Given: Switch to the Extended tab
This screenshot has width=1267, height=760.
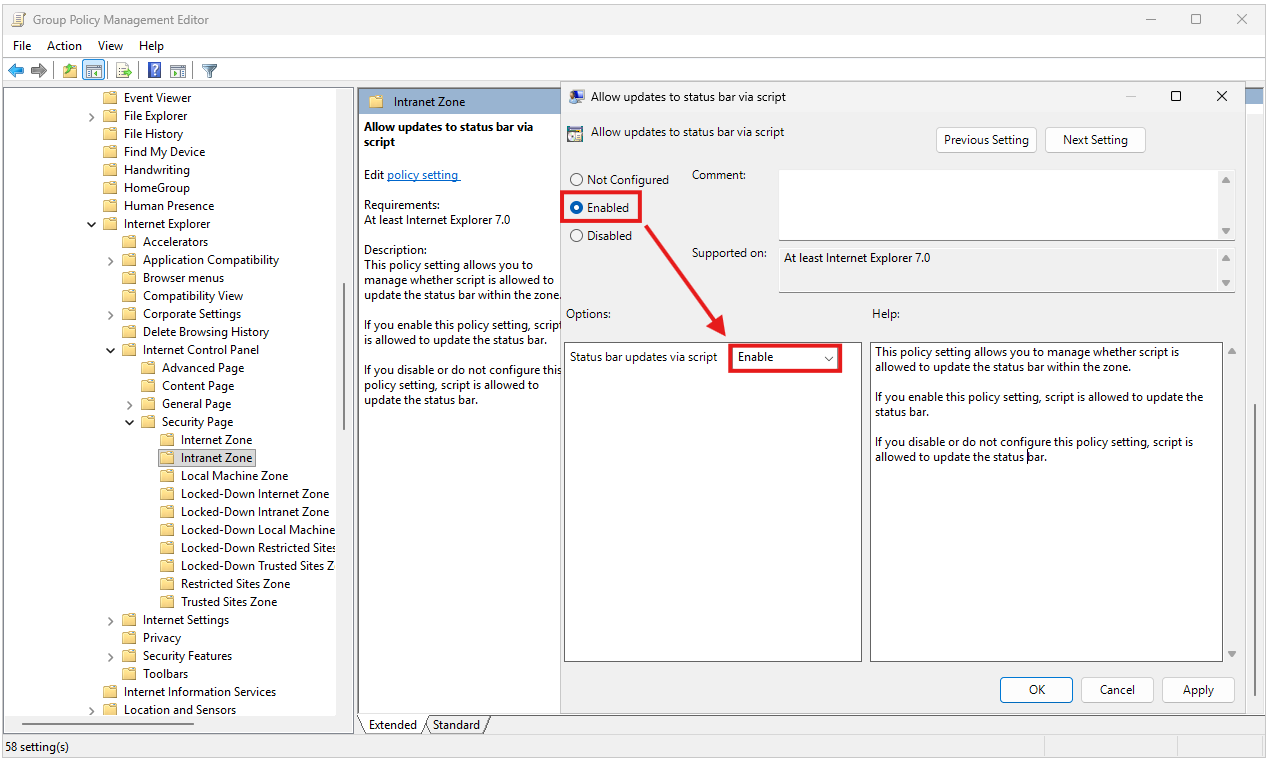Looking at the screenshot, I should pyautogui.click(x=393, y=725).
